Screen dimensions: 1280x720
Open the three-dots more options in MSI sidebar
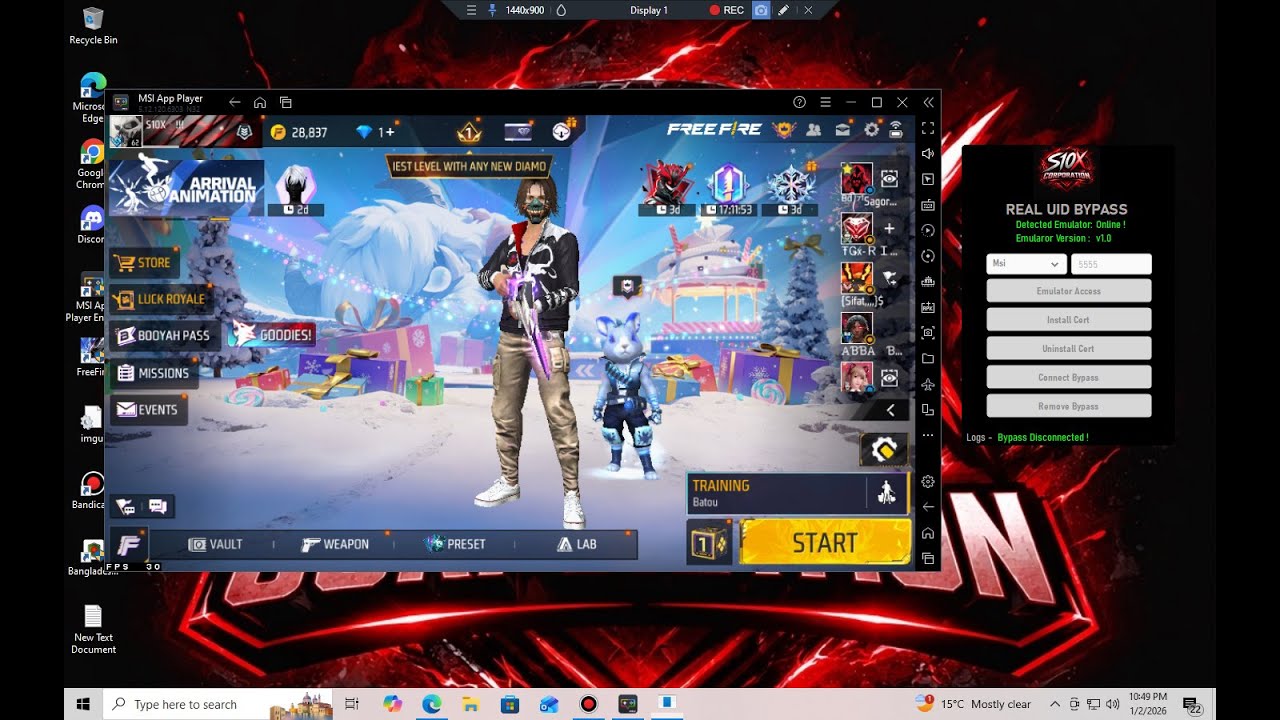pos(928,436)
